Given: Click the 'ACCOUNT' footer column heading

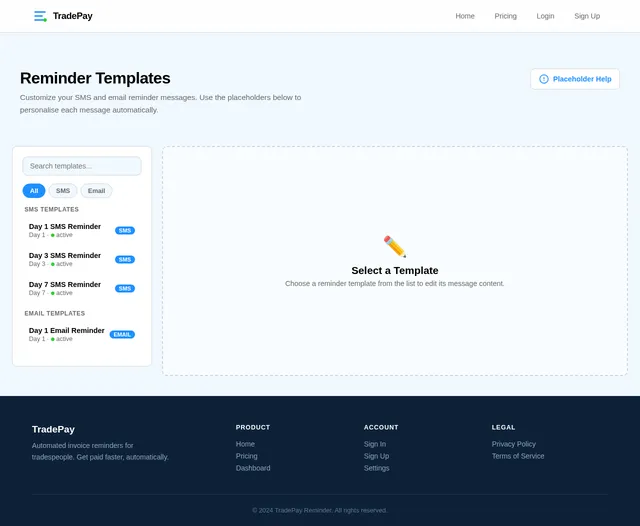Looking at the screenshot, I should (x=381, y=427).
